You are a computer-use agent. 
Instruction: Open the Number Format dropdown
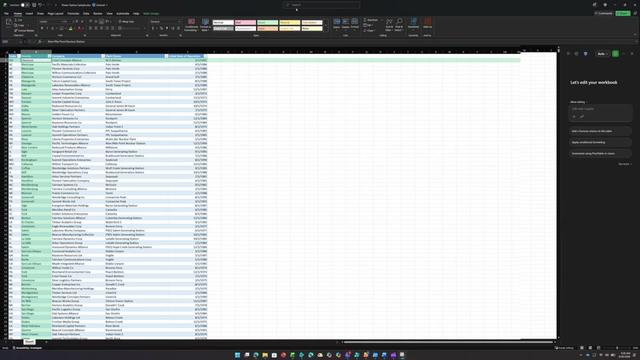pos(165,22)
